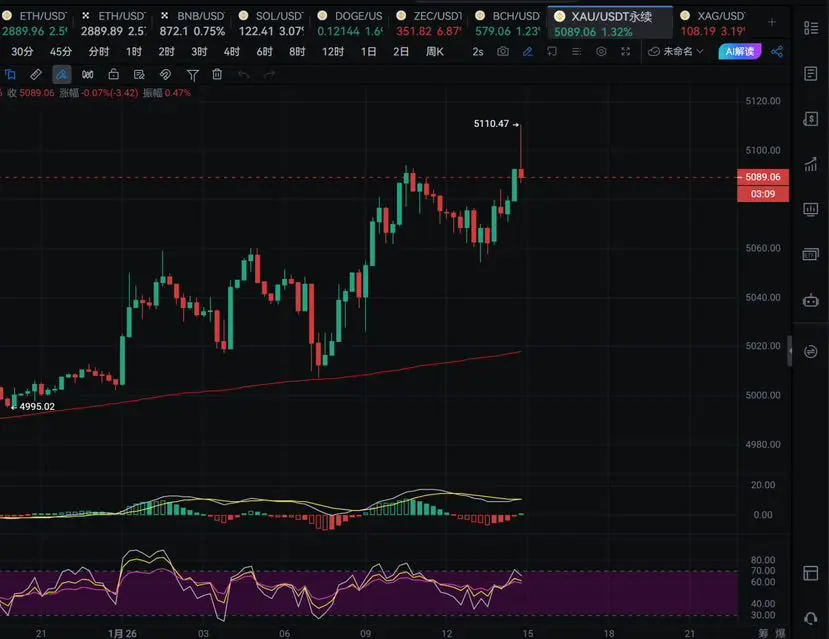This screenshot has height=639, width=829.
Task: Select the 分时 timeframe
Action: (x=99, y=51)
